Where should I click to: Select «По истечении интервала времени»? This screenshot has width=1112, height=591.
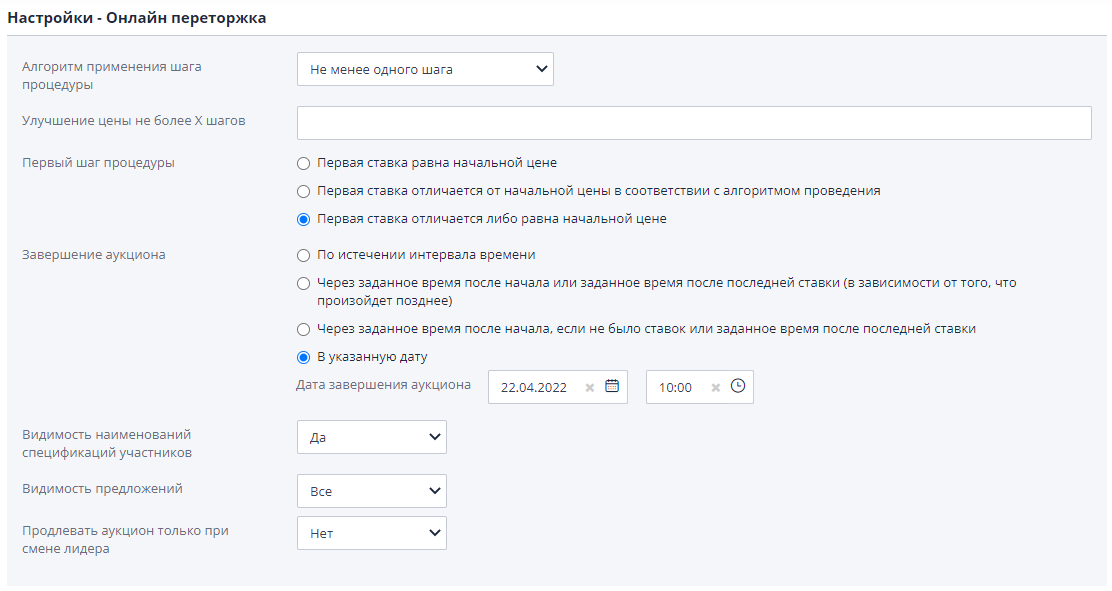pos(303,255)
